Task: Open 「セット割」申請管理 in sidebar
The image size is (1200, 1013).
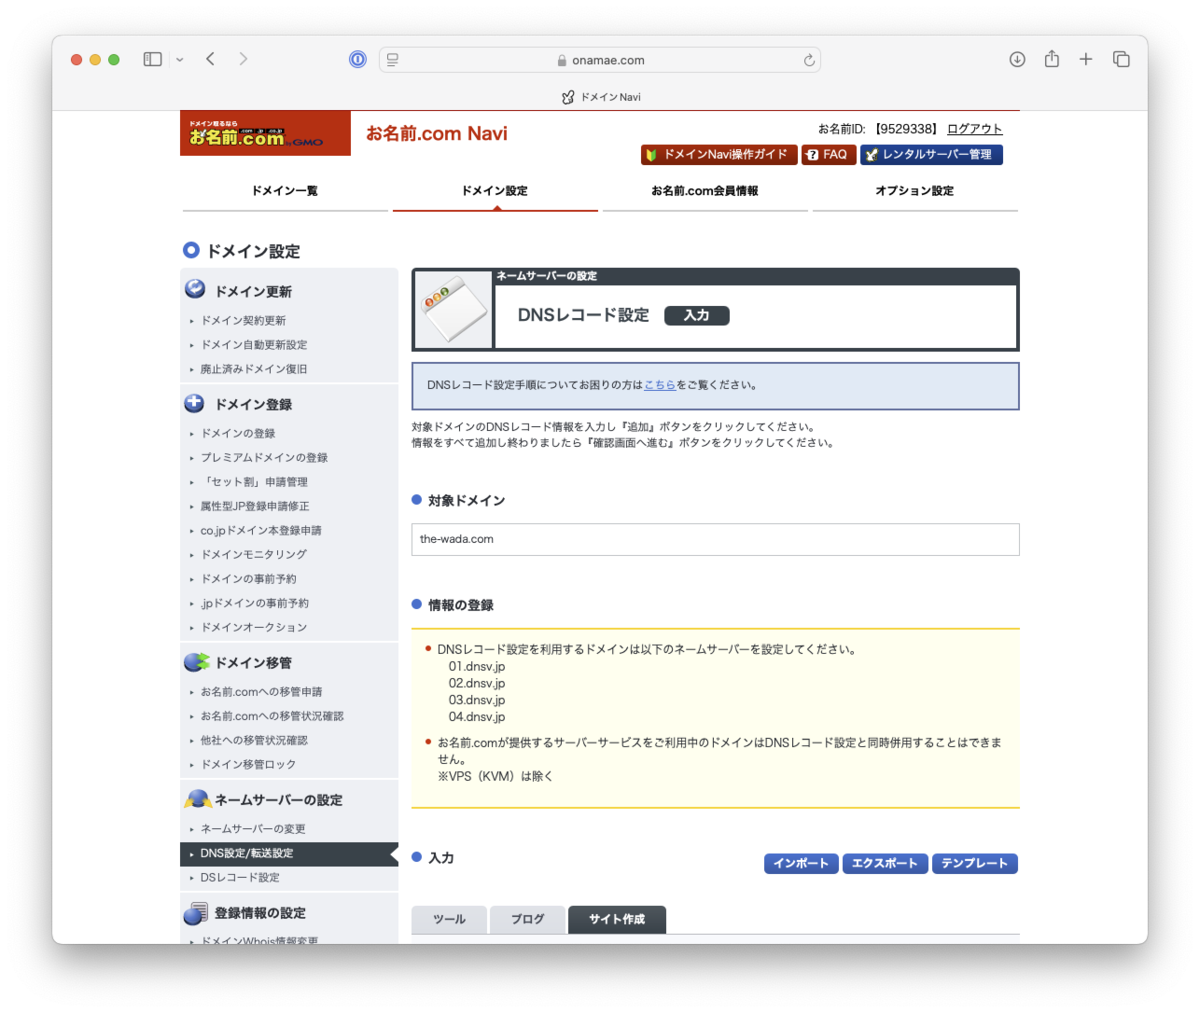Action: click(x=254, y=482)
